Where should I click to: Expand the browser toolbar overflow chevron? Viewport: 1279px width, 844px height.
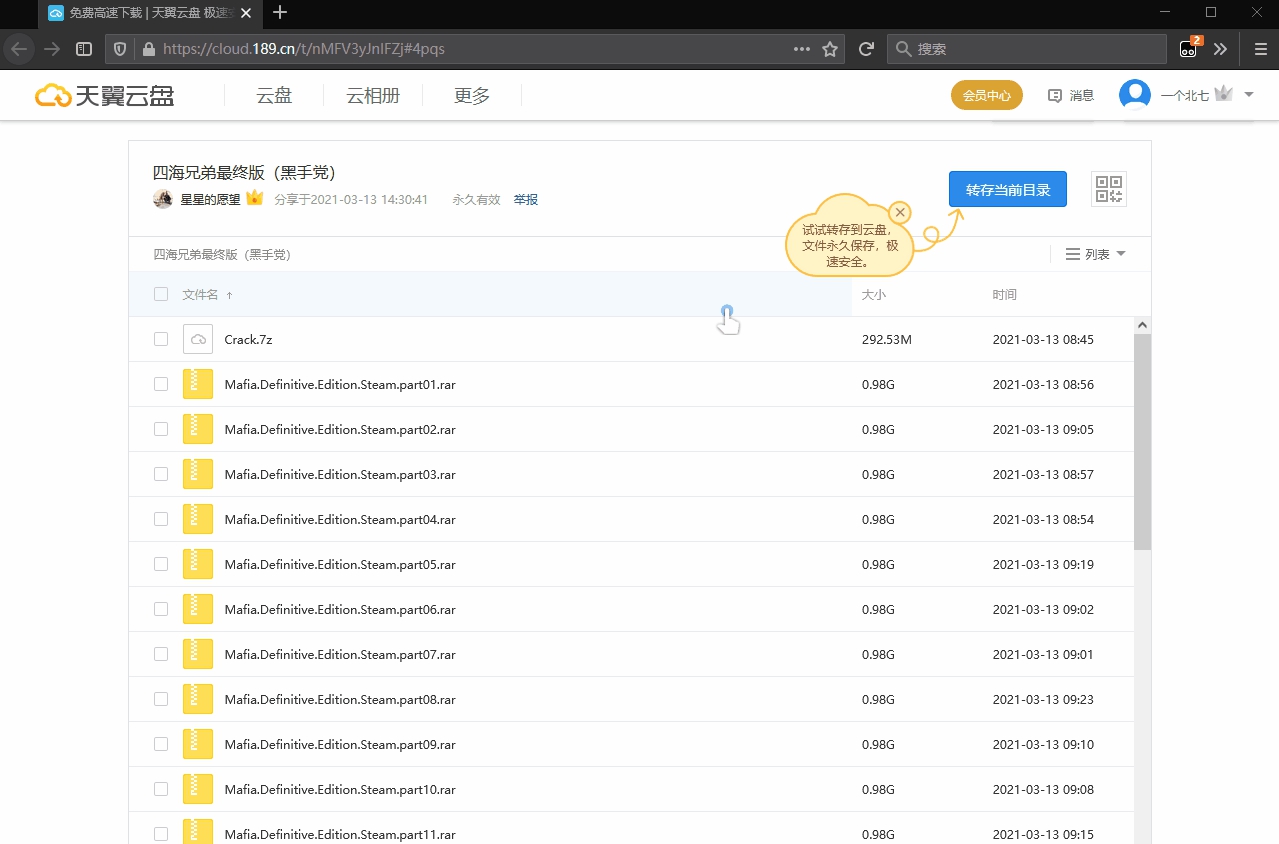click(1221, 48)
